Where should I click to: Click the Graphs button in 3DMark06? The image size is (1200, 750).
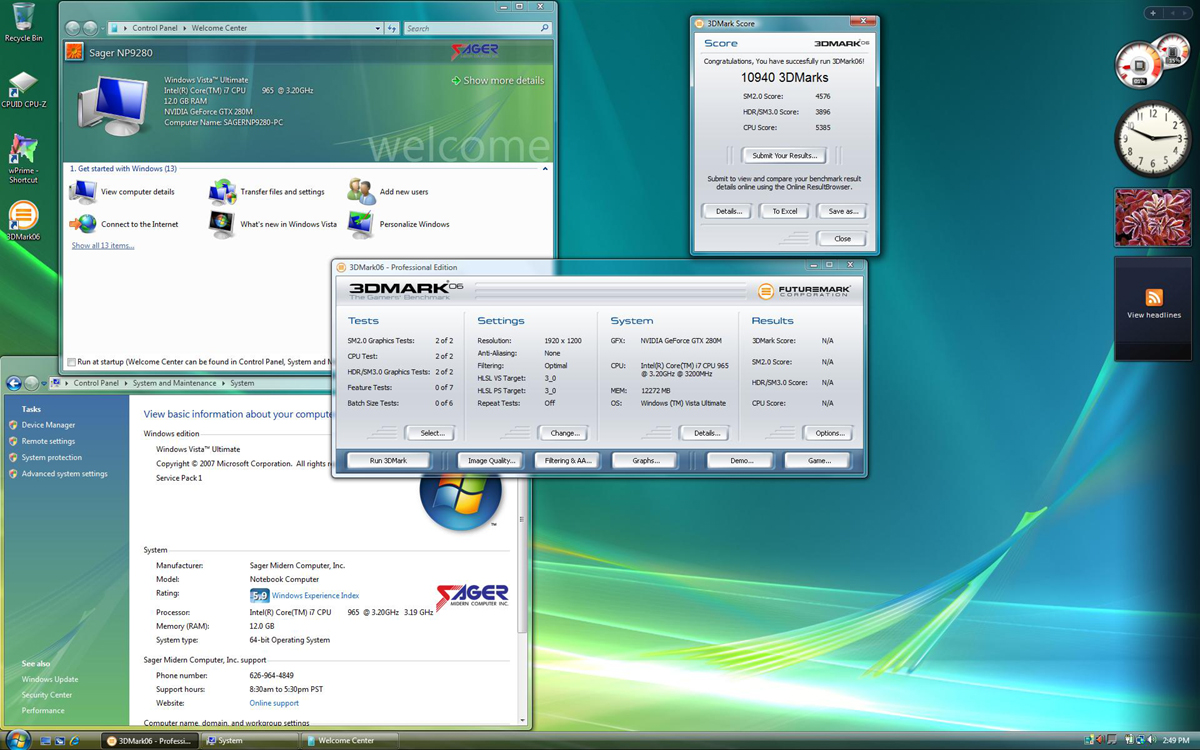pos(645,460)
